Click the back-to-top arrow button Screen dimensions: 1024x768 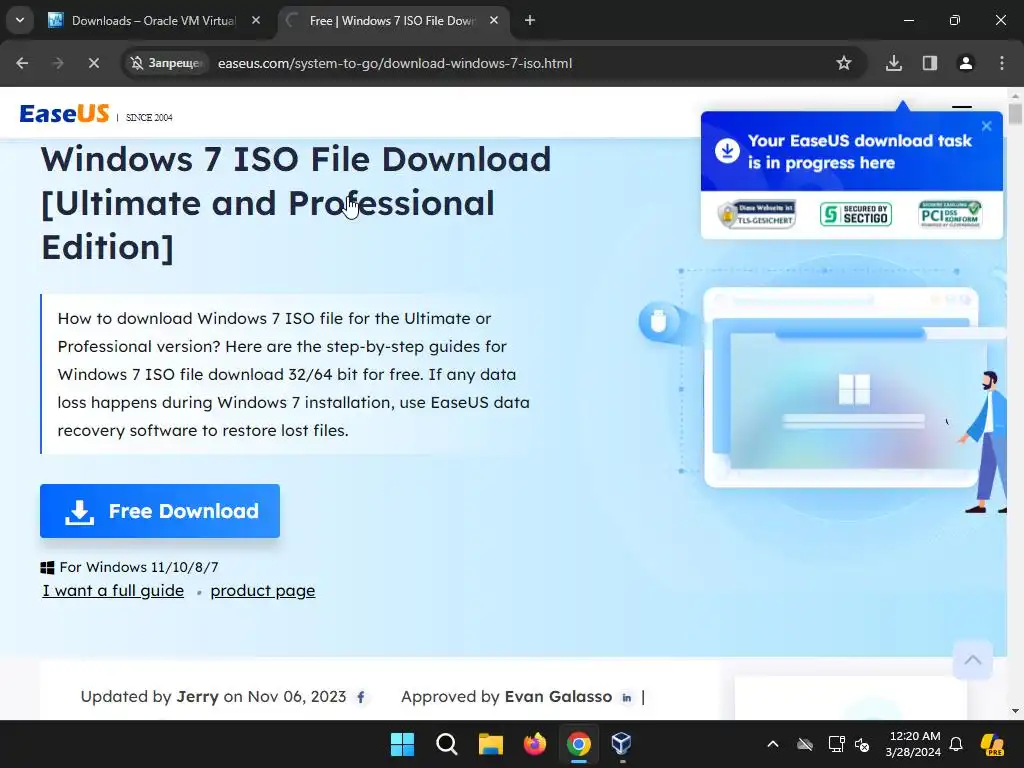(x=972, y=660)
